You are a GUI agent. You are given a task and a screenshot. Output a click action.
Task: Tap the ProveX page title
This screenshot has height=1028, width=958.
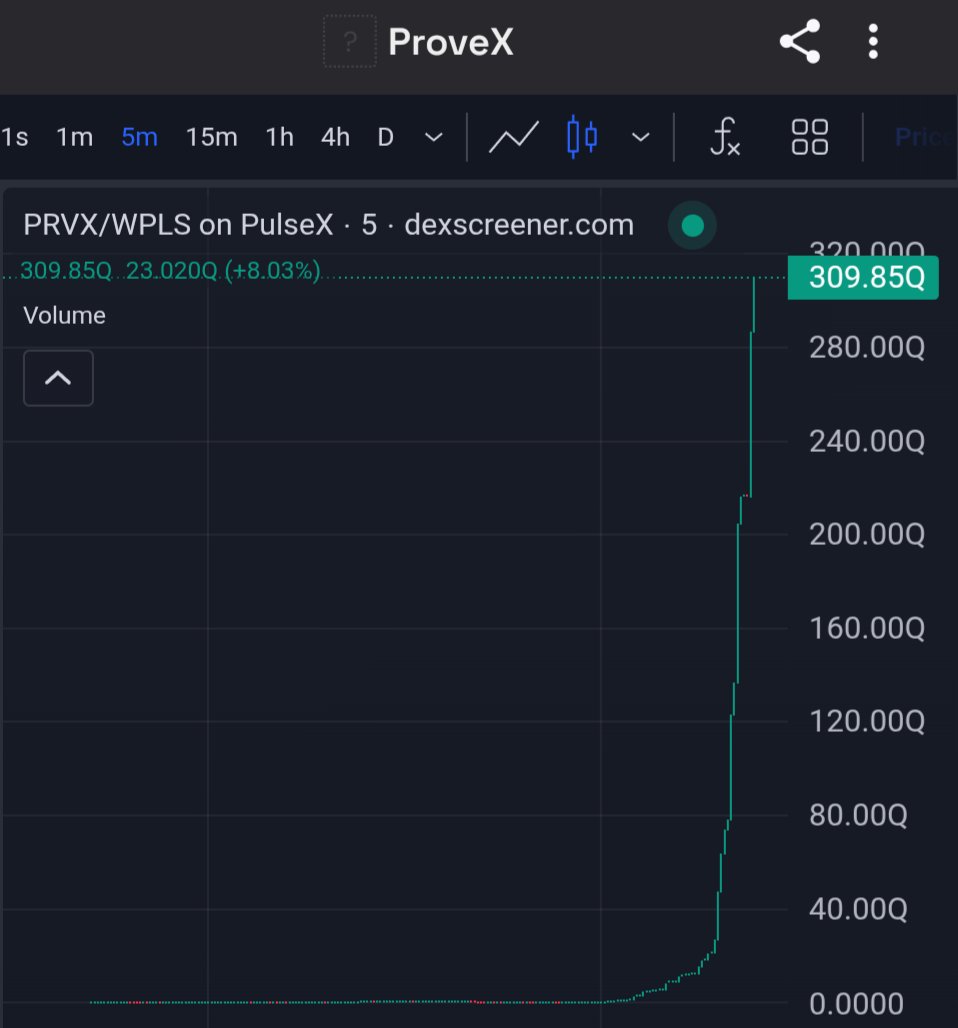[451, 42]
